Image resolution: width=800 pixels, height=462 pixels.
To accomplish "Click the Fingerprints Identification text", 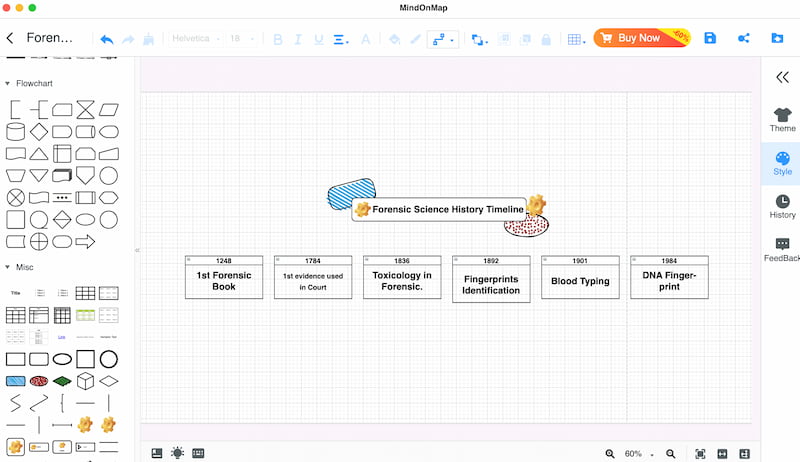I will click(x=491, y=285).
